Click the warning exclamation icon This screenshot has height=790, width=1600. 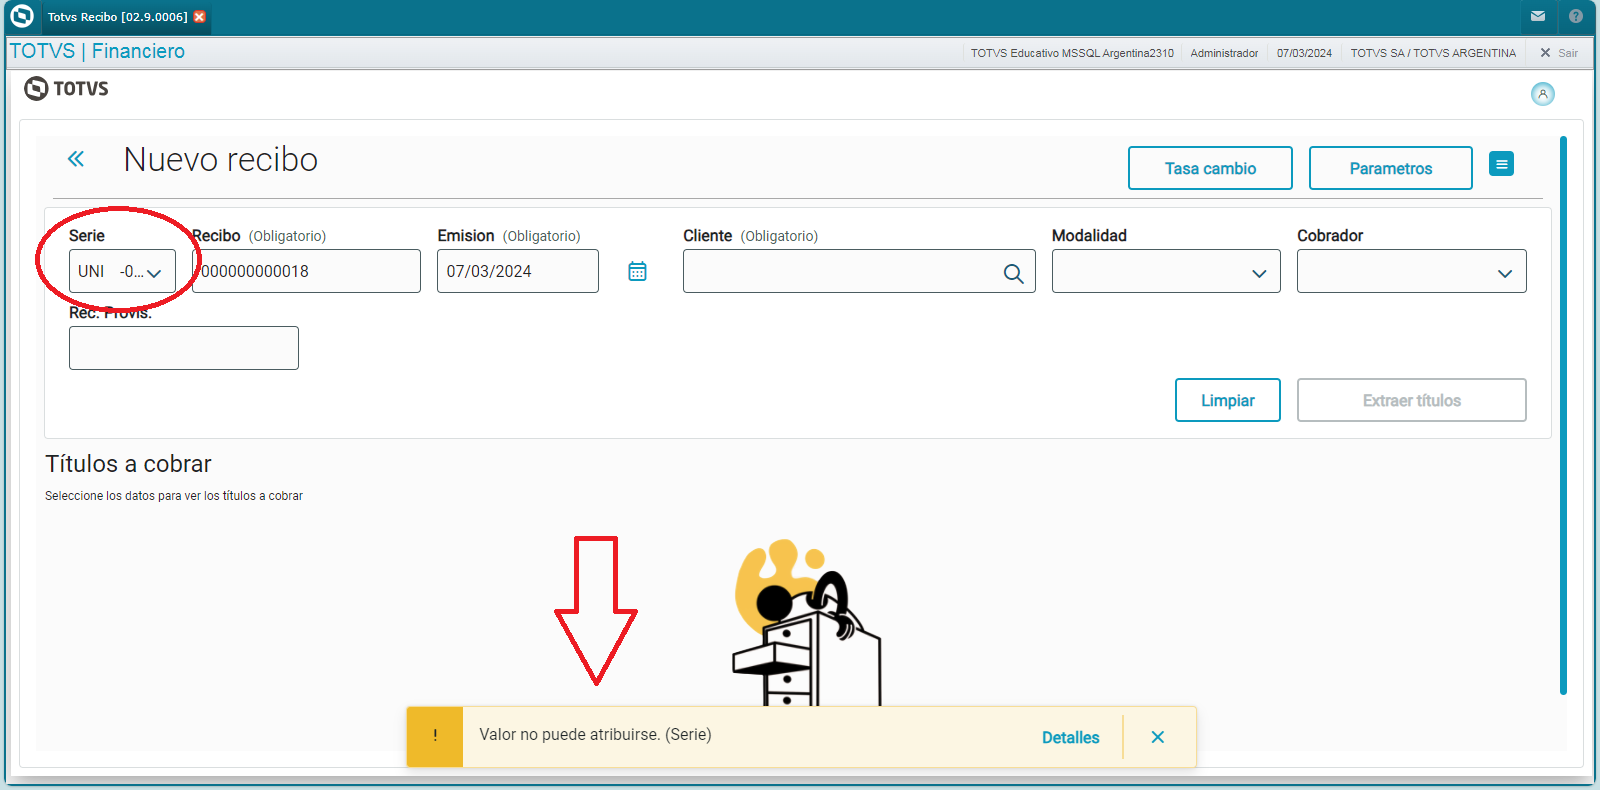(435, 736)
